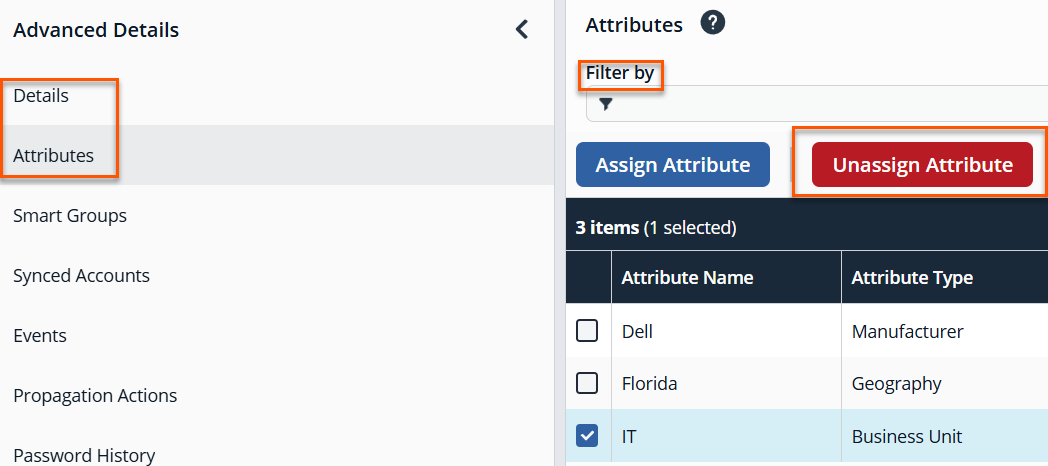Show the Events section
Image resolution: width=1048 pixels, height=466 pixels.
(39, 336)
